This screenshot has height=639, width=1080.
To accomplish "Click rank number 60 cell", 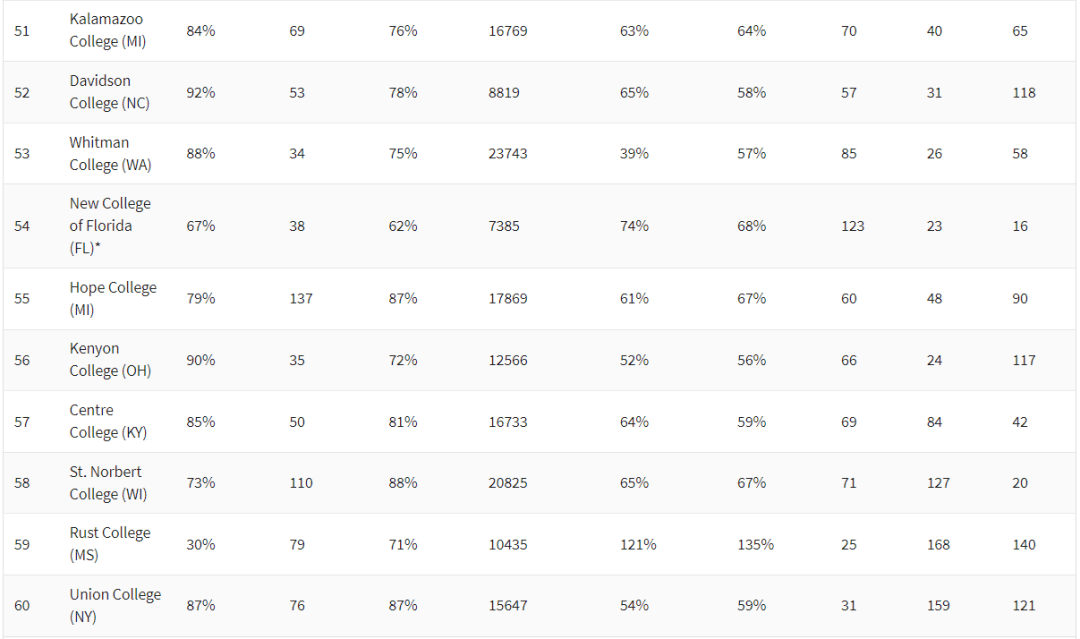I will pyautogui.click(x=22, y=605).
